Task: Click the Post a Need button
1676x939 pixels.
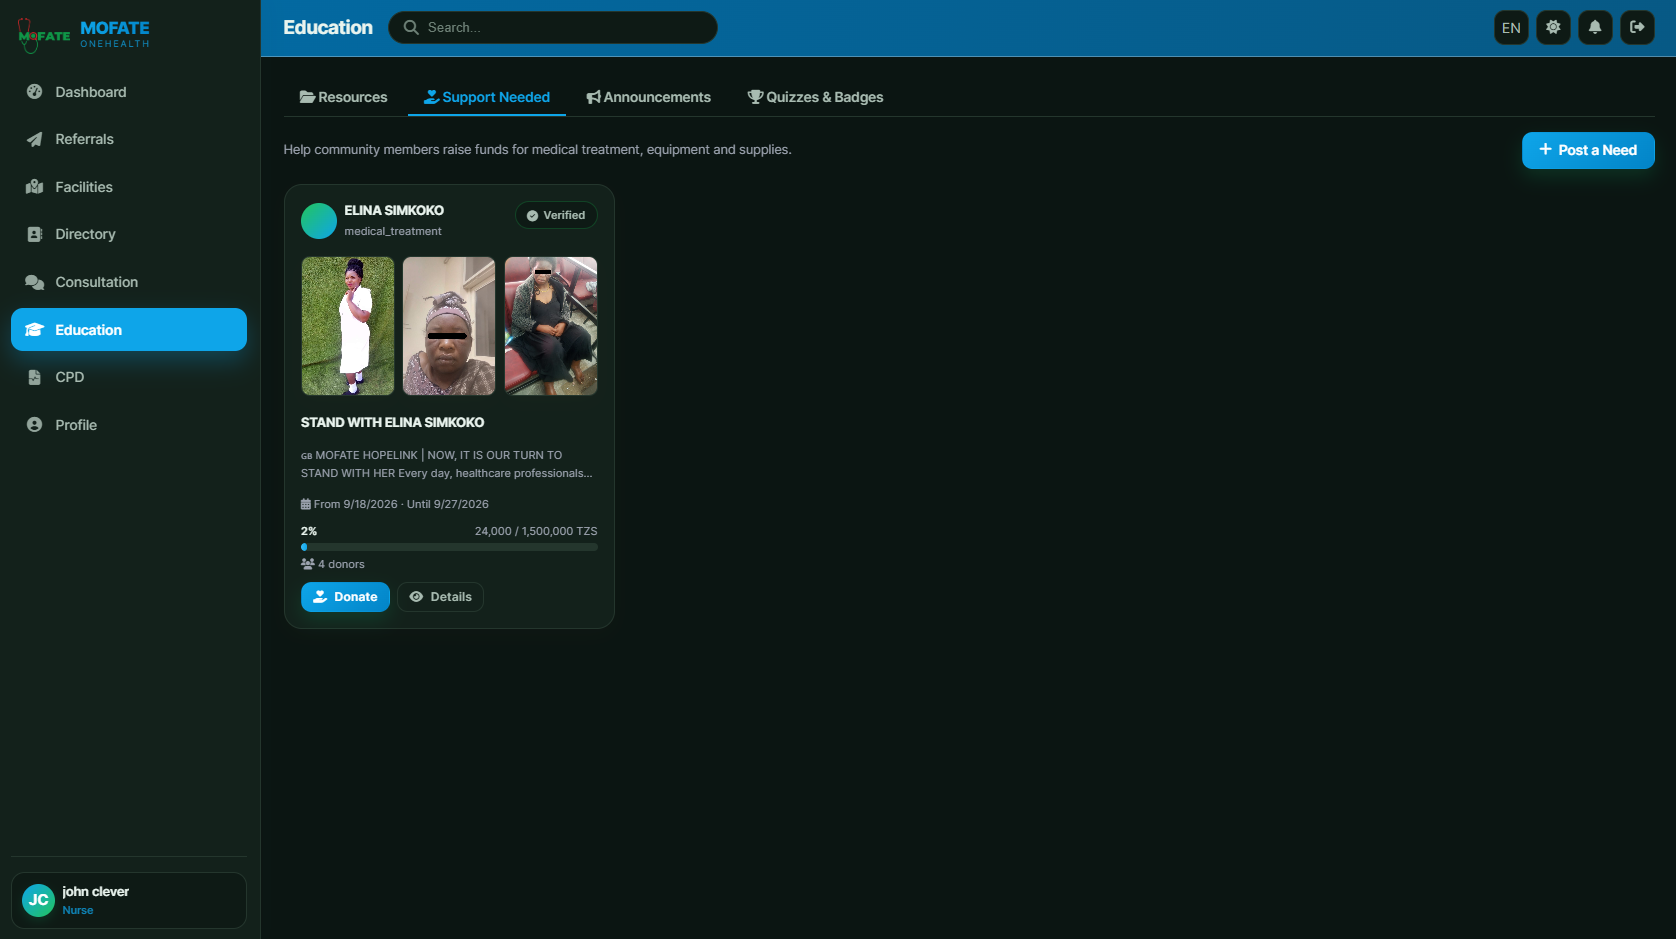Action: pos(1588,150)
